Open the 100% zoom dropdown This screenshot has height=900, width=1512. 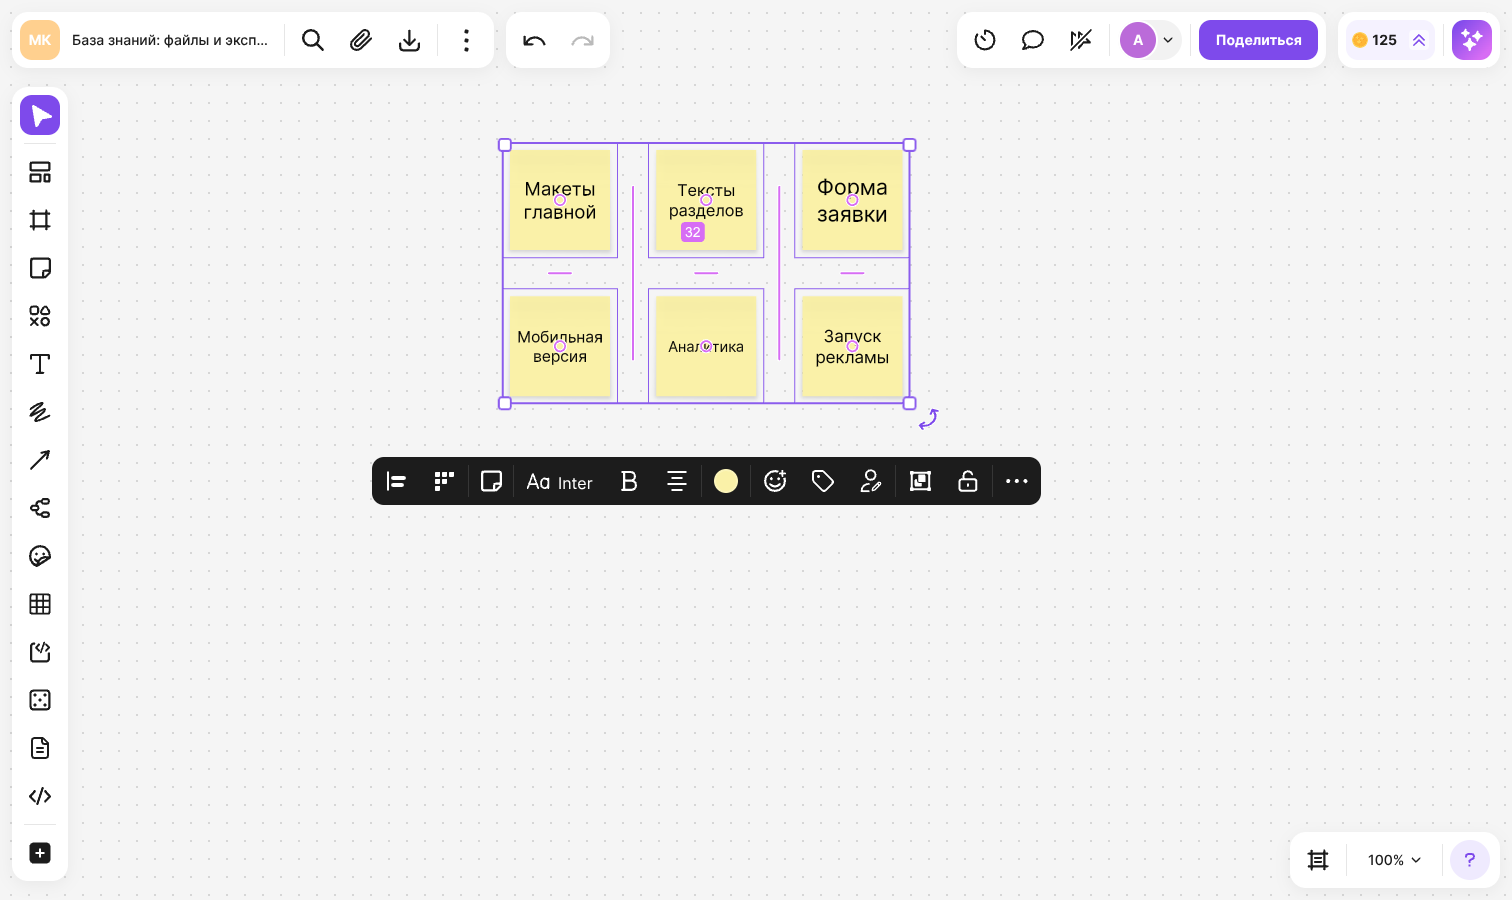click(x=1395, y=860)
